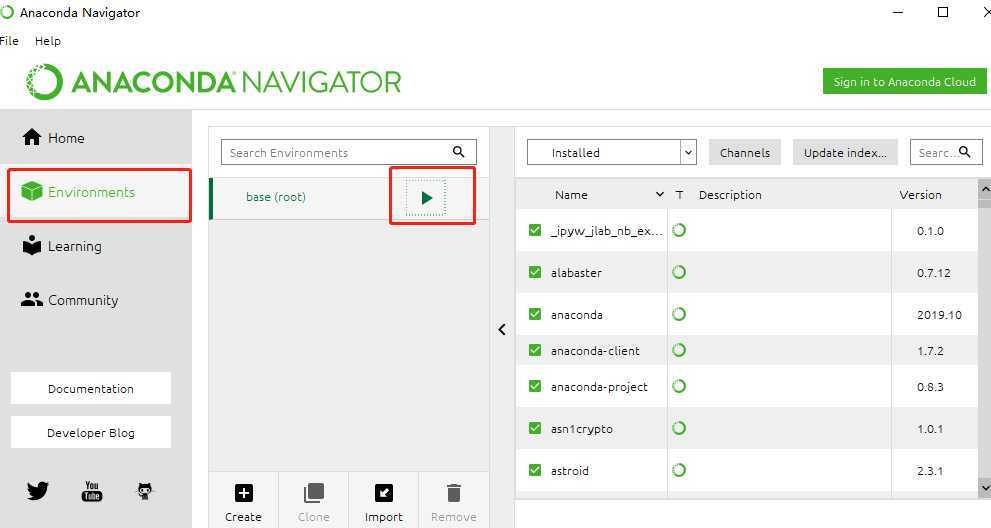The height and width of the screenshot is (528, 991).
Task: Uncheck the anaconda package checkbox
Action: (535, 314)
